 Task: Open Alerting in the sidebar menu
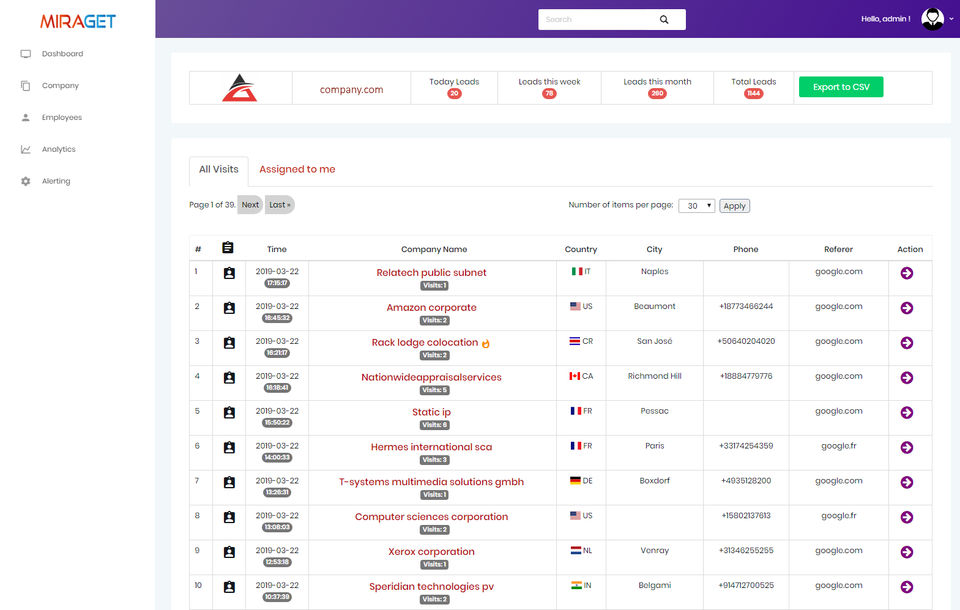[x=56, y=181]
